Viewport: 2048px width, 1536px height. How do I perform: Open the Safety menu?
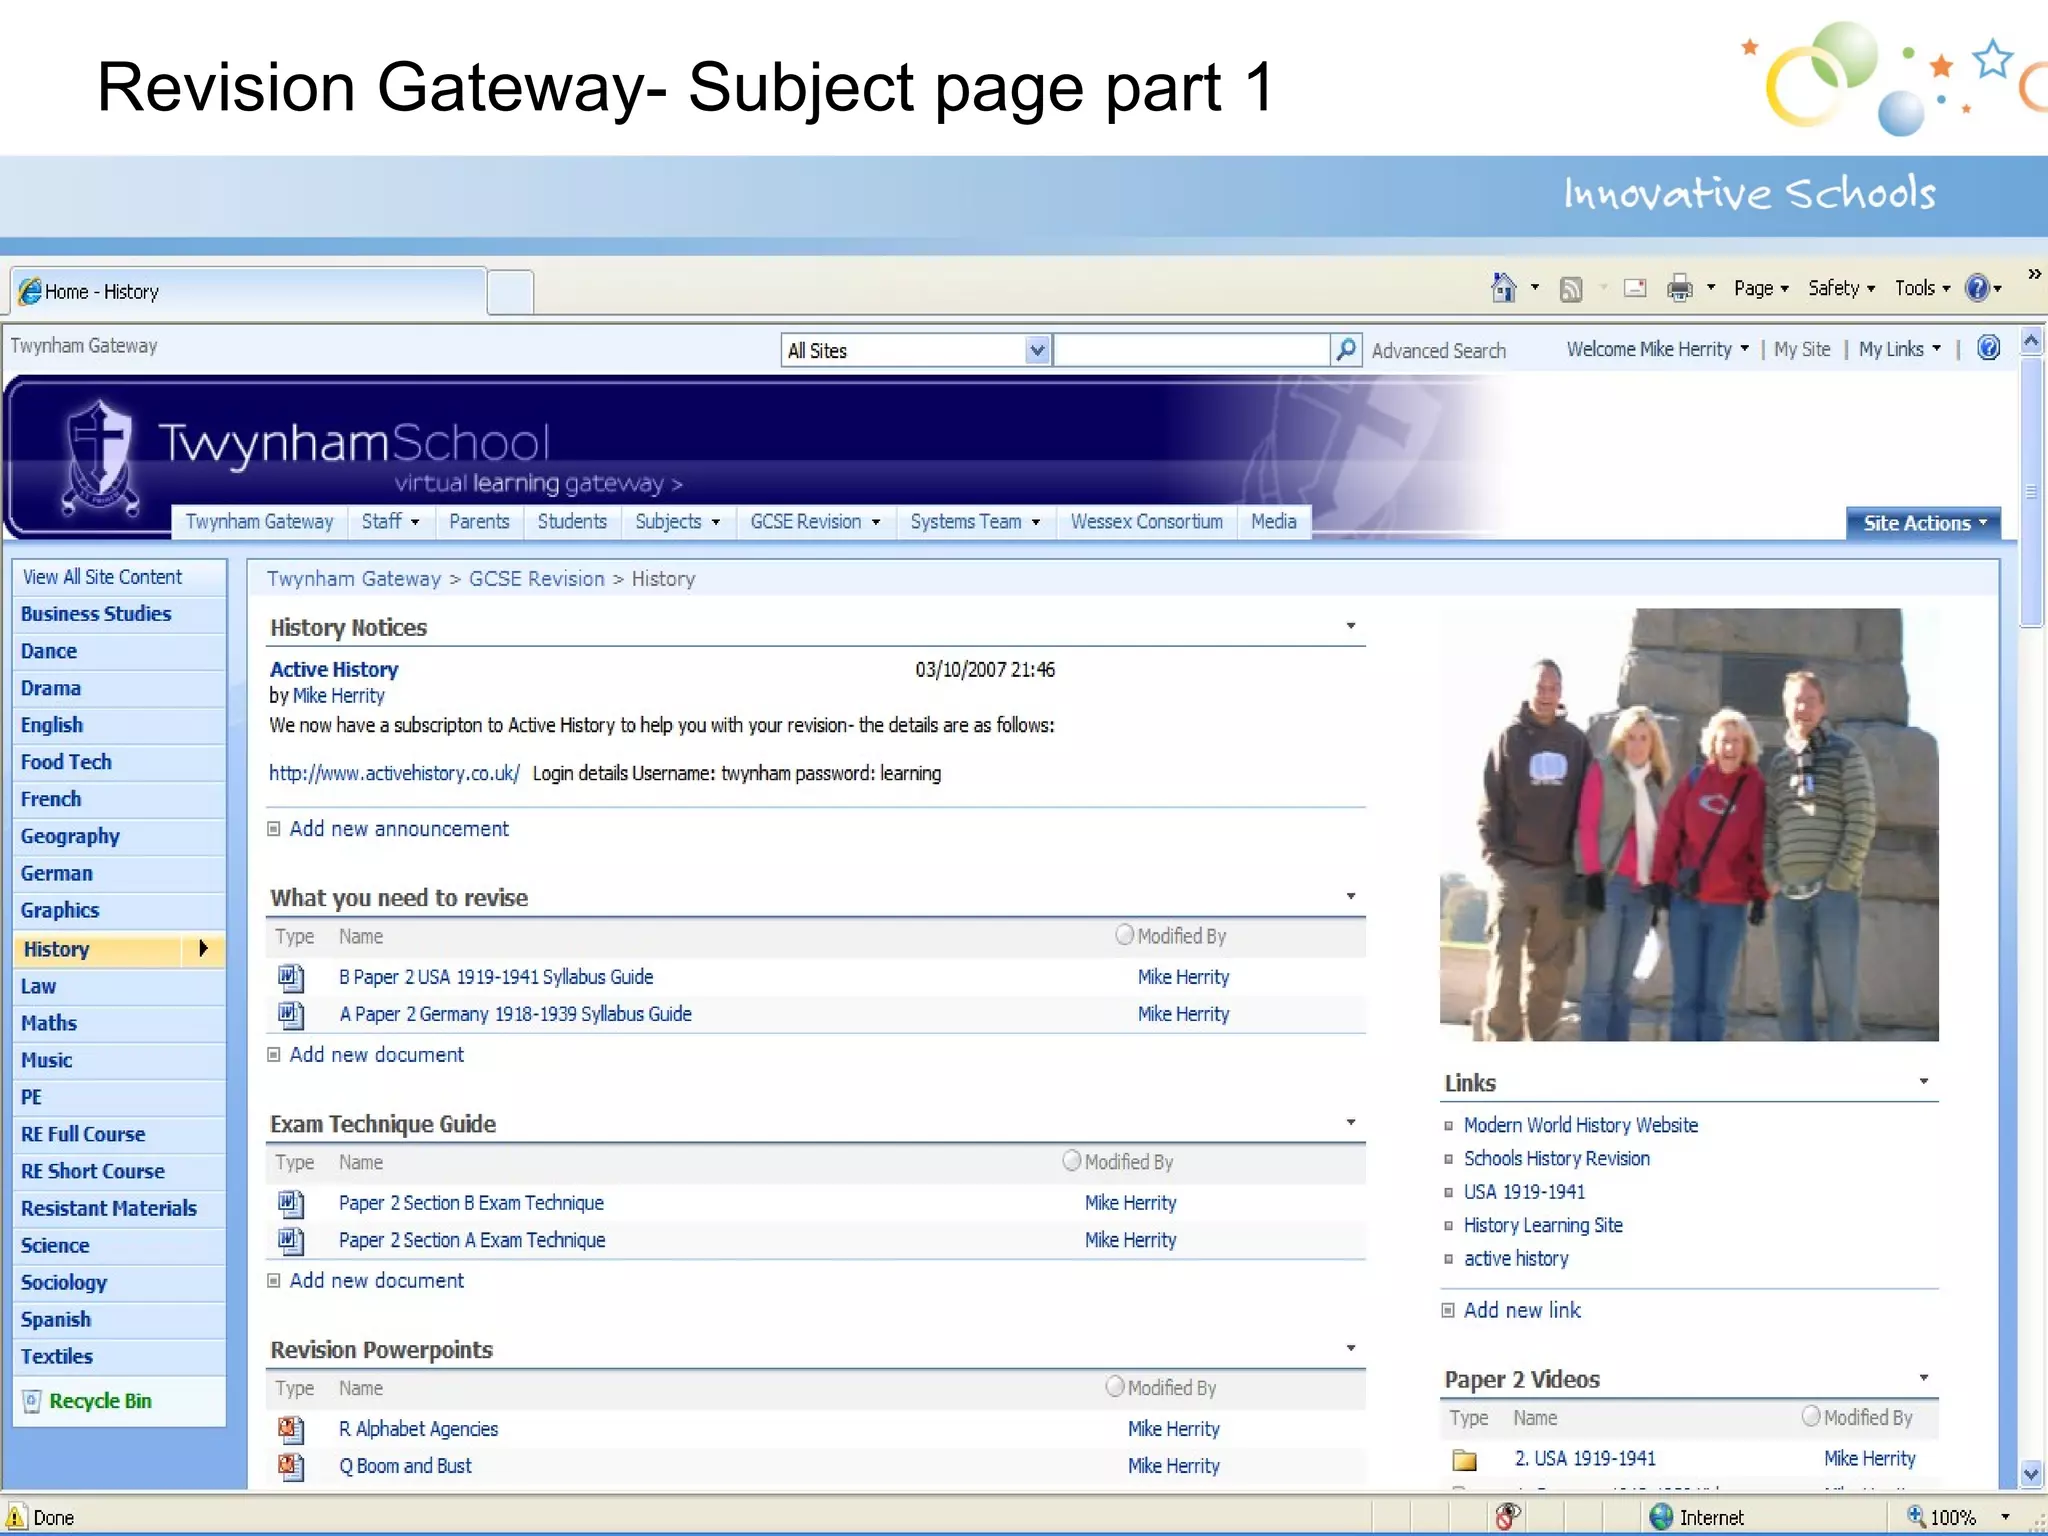pyautogui.click(x=1841, y=289)
